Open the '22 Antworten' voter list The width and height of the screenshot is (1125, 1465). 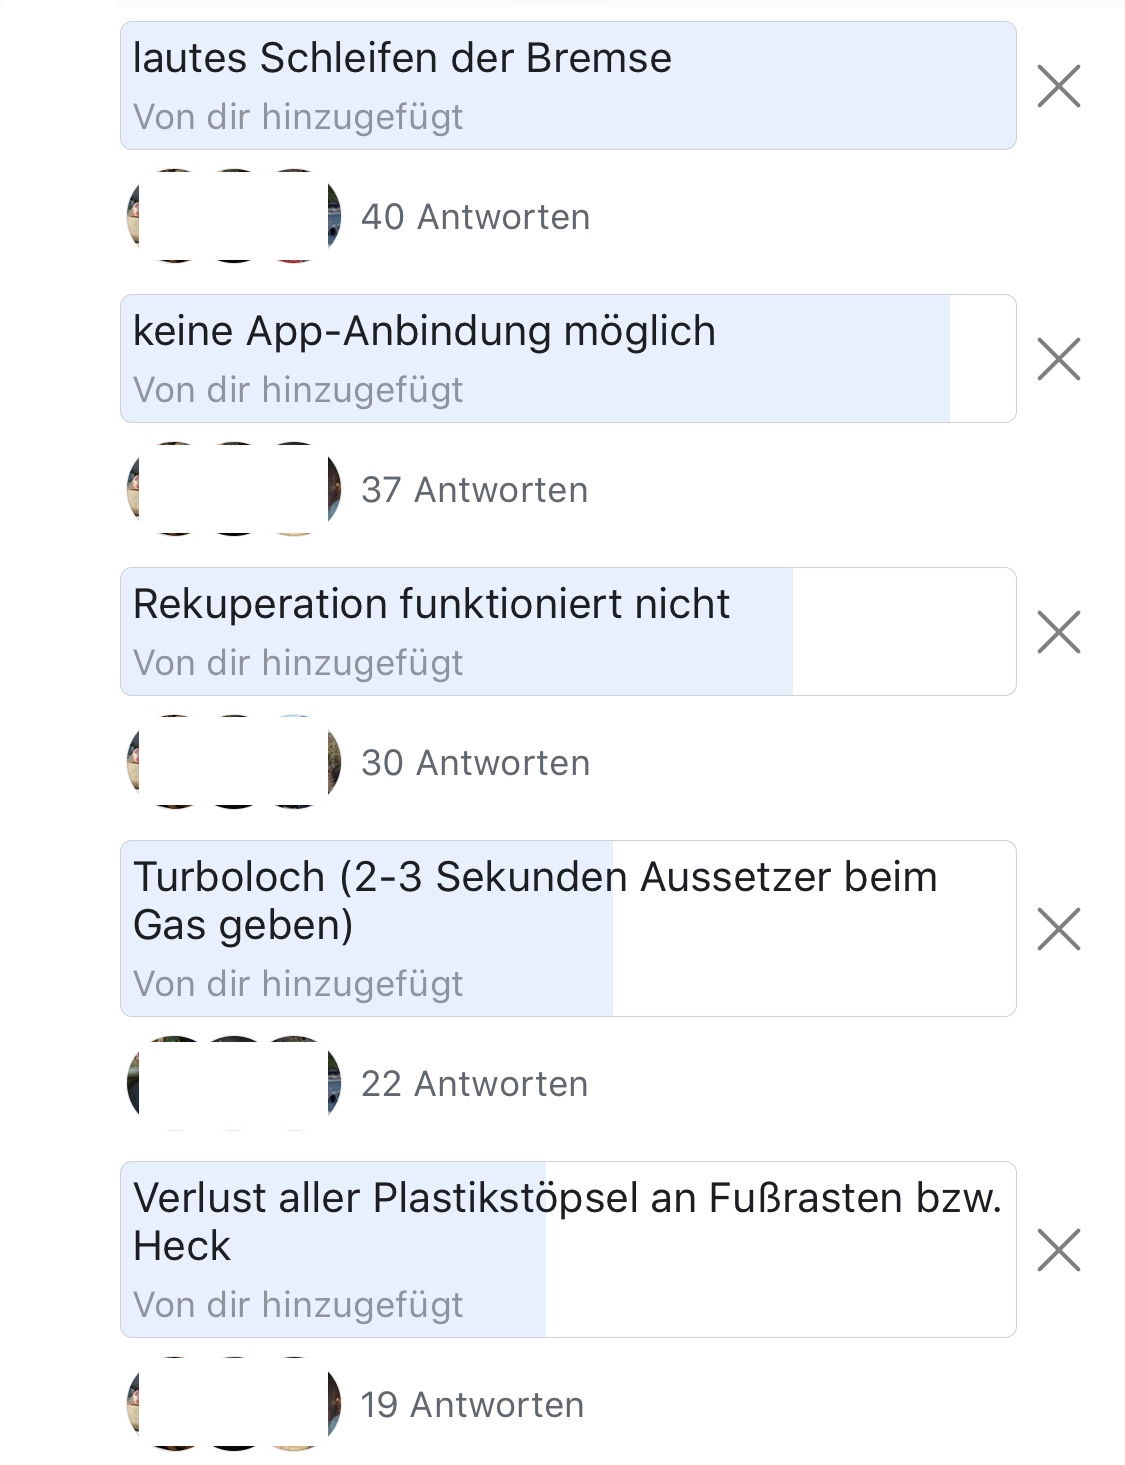click(474, 1084)
